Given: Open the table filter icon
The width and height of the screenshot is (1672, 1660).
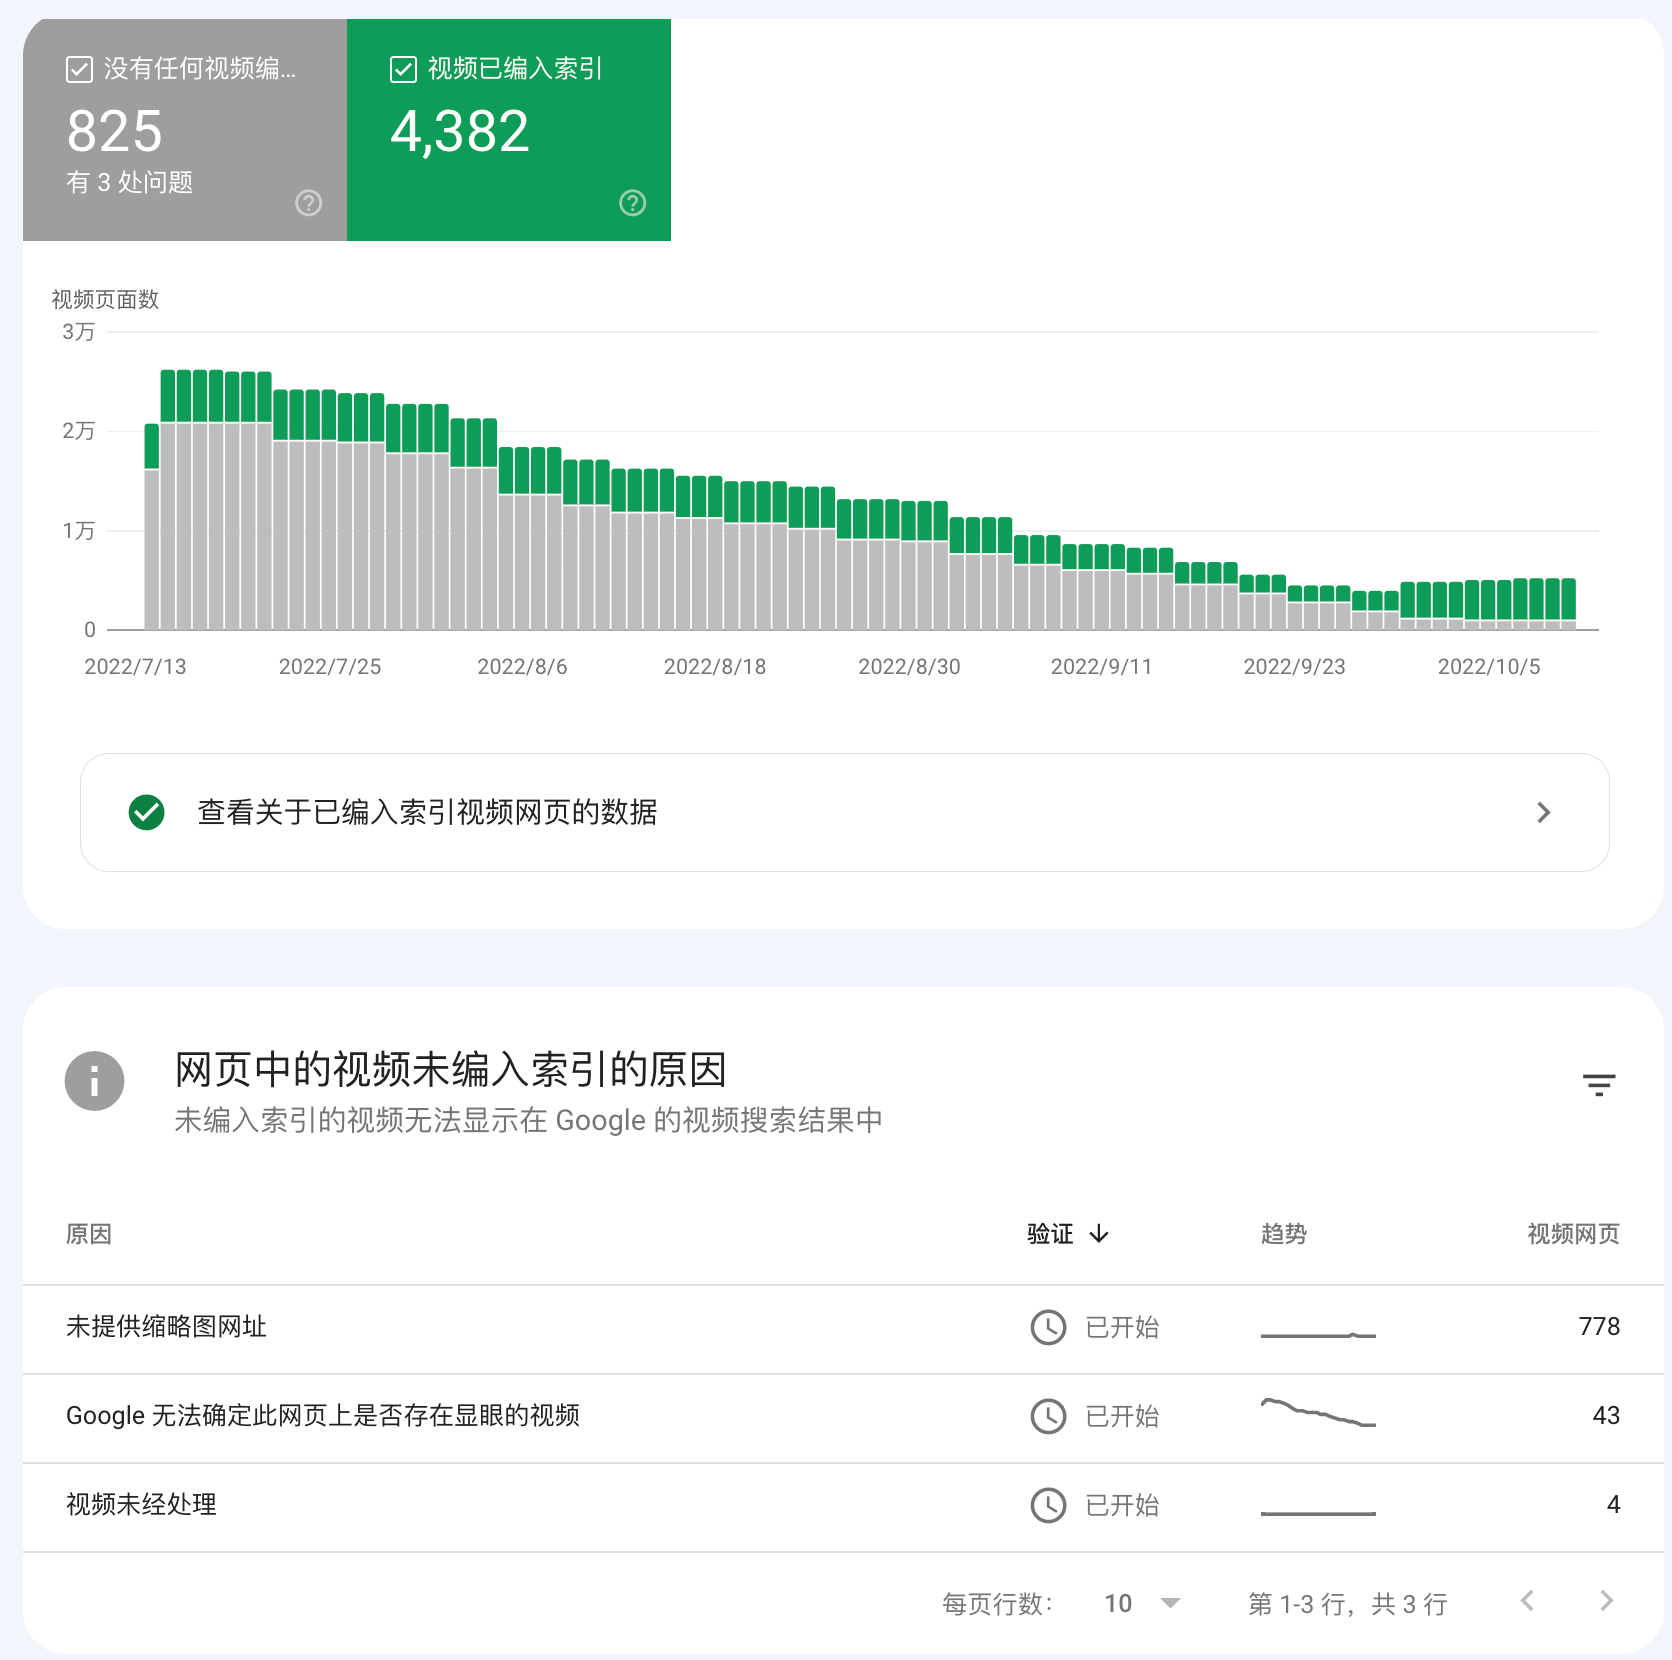Looking at the screenshot, I should pyautogui.click(x=1599, y=1085).
